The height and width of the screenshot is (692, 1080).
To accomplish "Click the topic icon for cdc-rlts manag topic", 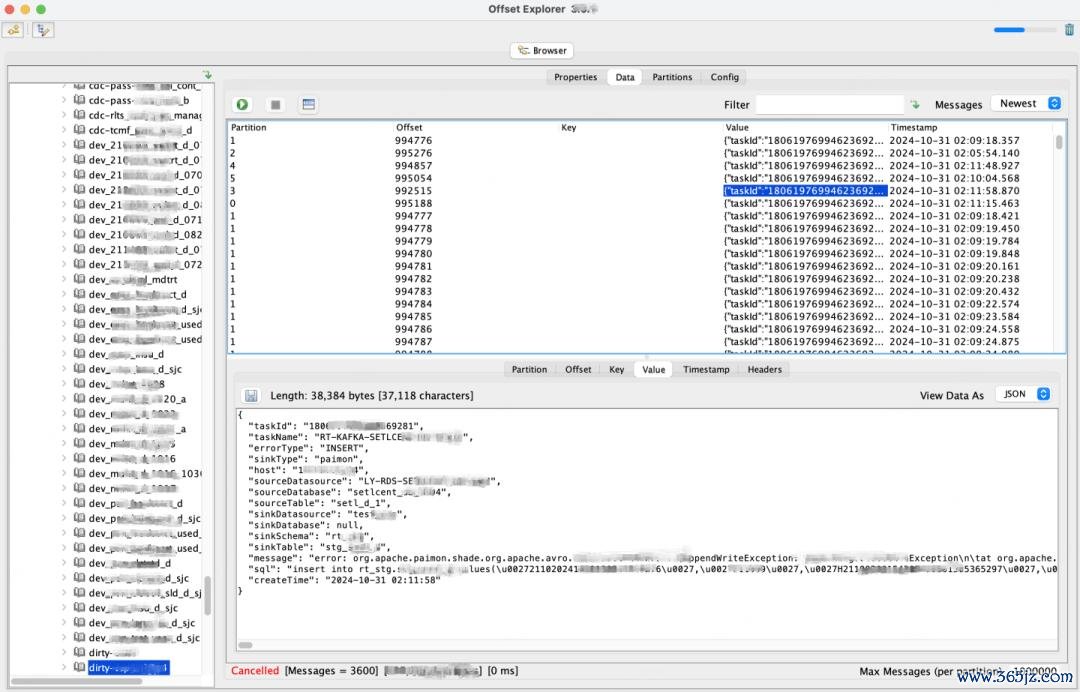I will coord(80,115).
